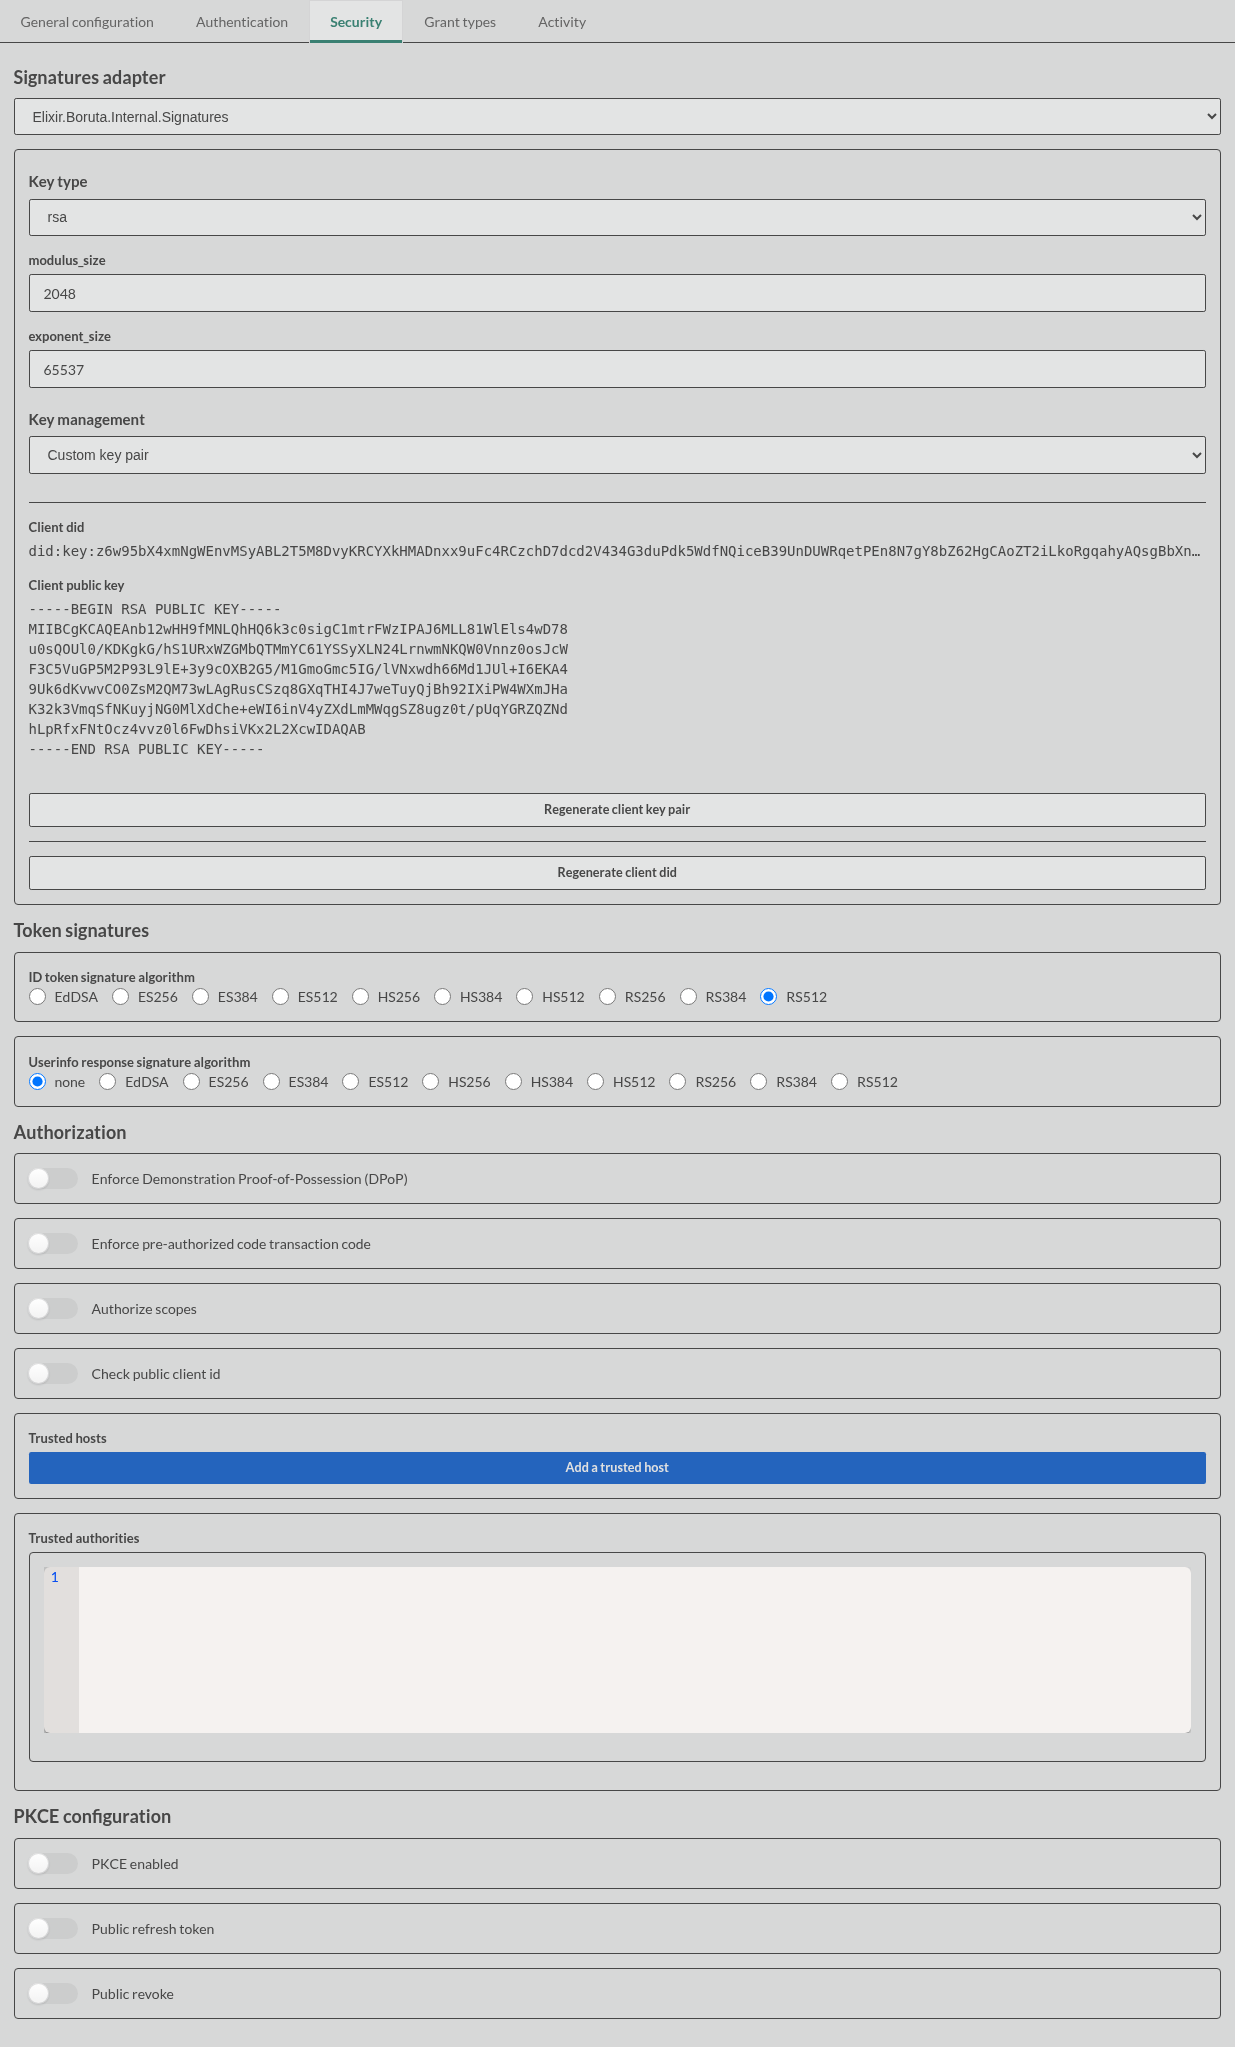Select ES256 for Userinfo response signature
The width and height of the screenshot is (1235, 2047).
[x=192, y=1082]
